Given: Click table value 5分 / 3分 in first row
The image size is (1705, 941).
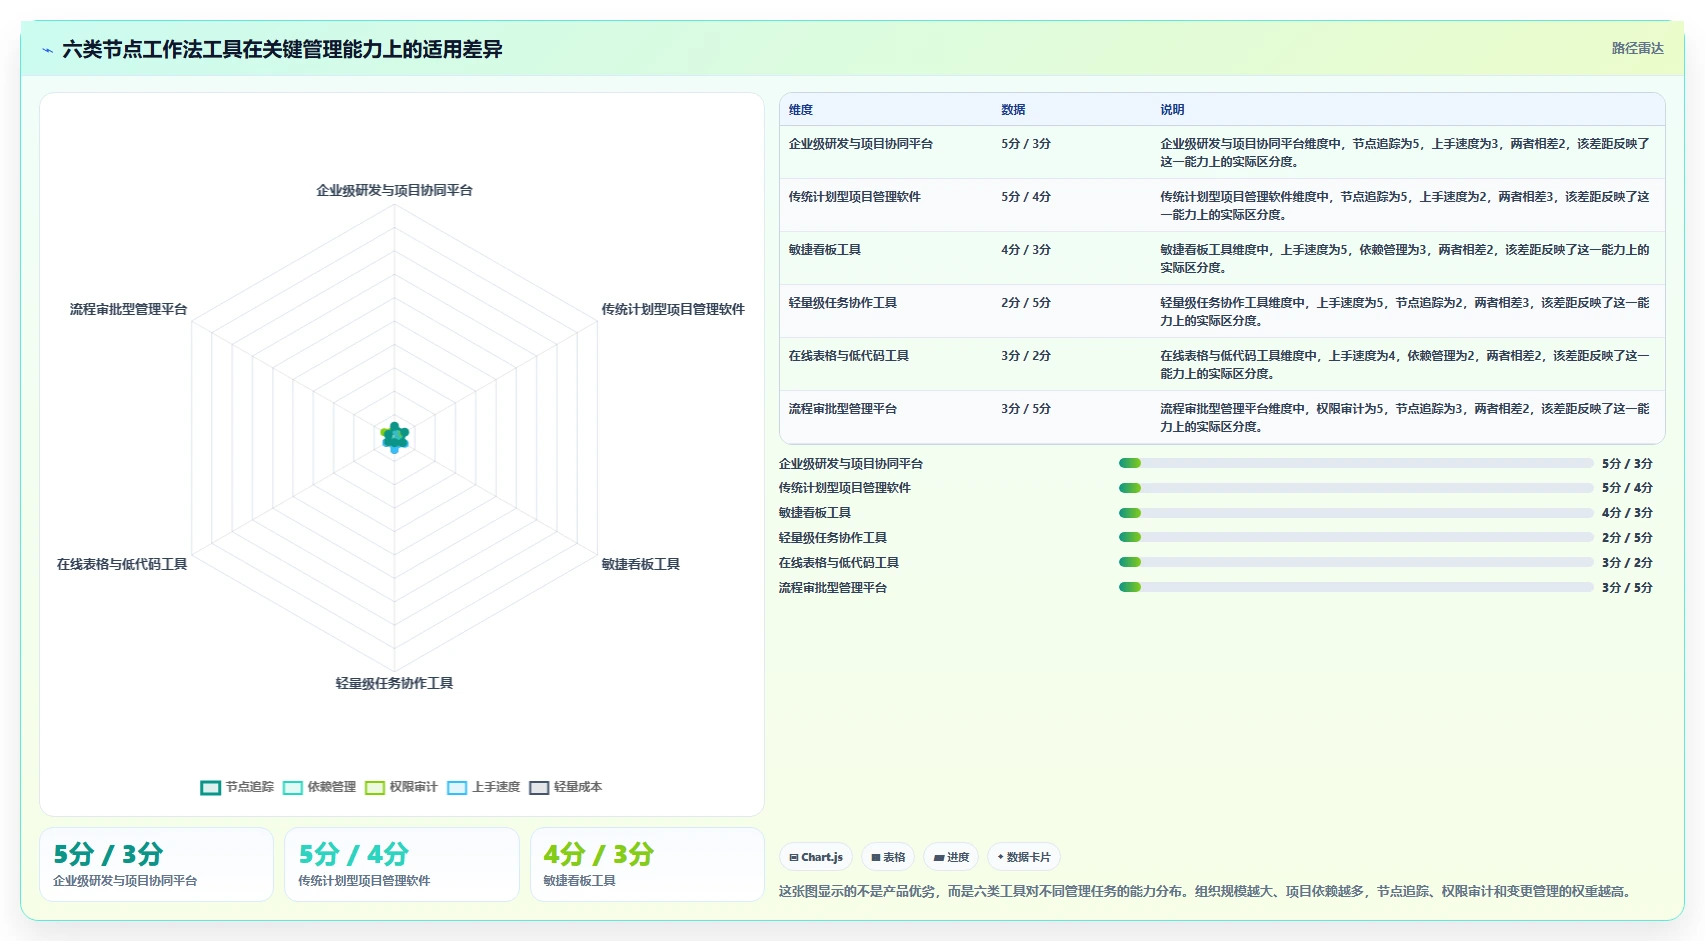Looking at the screenshot, I should (1026, 144).
